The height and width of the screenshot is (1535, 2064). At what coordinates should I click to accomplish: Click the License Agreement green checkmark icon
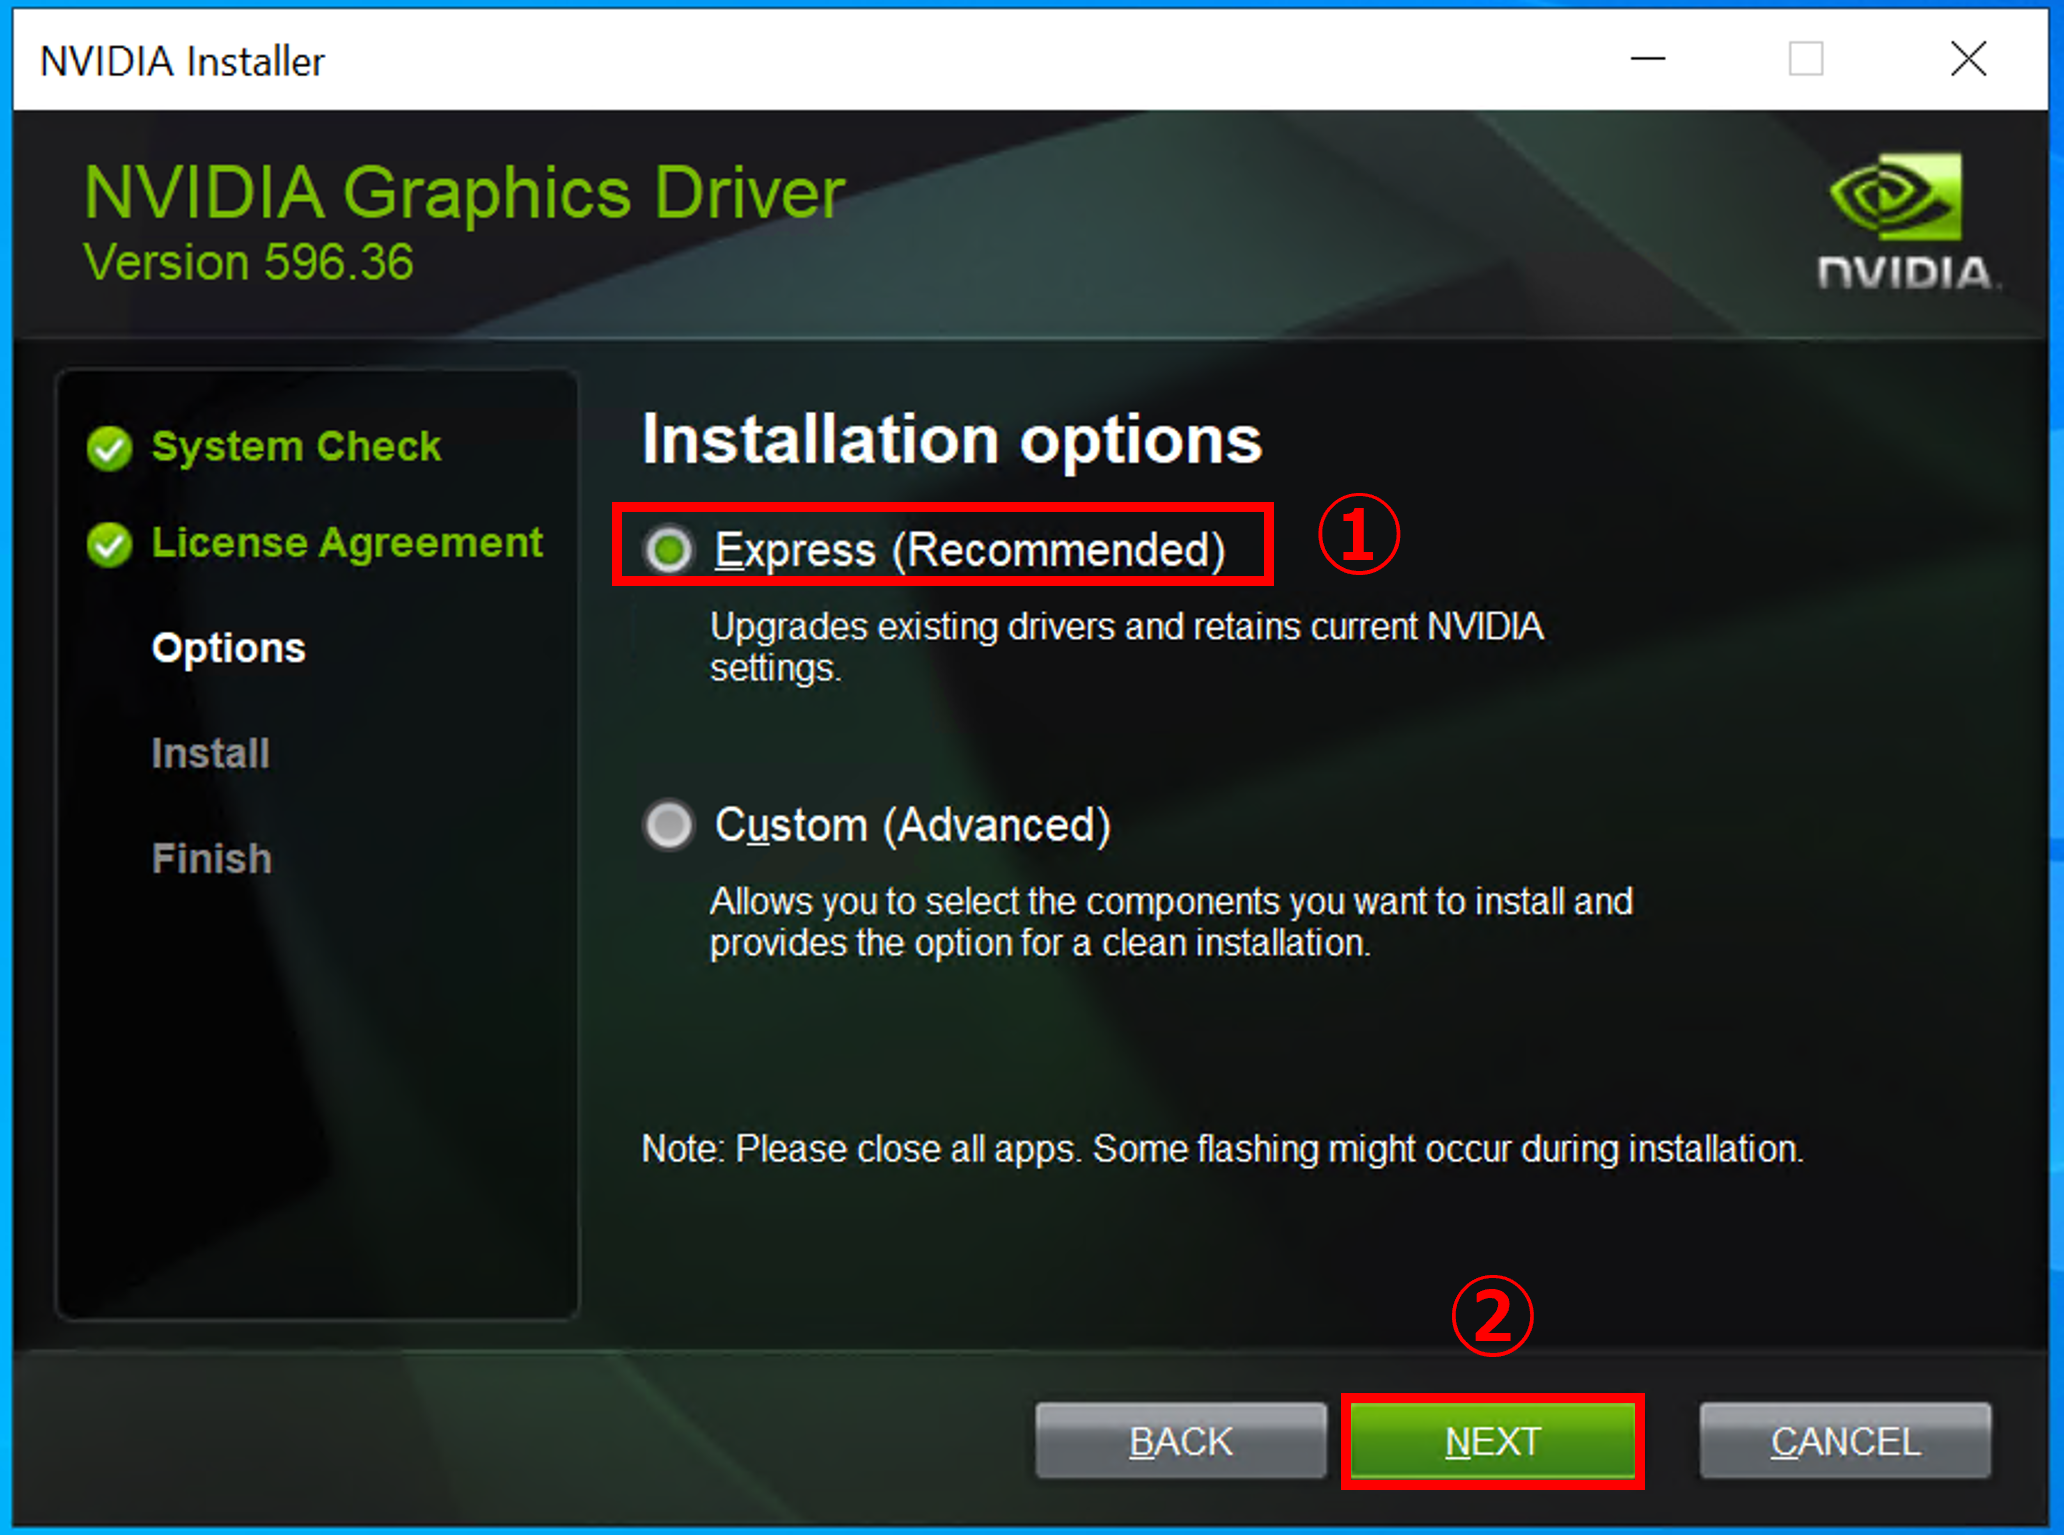click(109, 544)
